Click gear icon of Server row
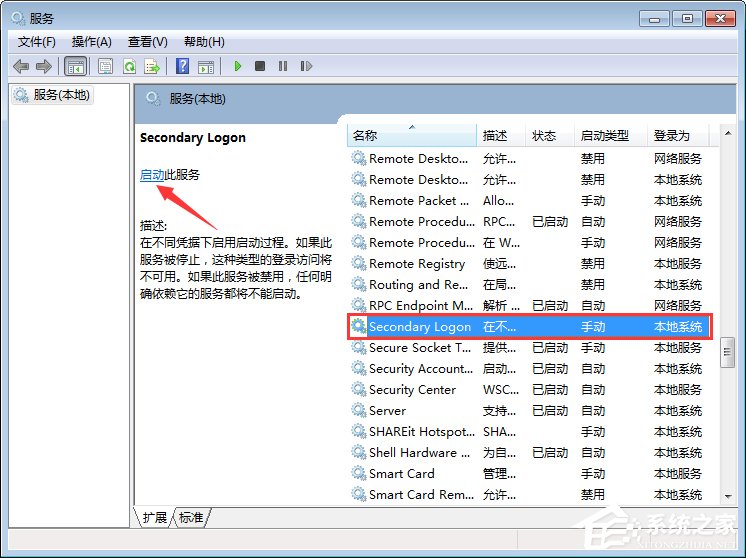Viewport: 746px width, 558px height. click(x=358, y=410)
